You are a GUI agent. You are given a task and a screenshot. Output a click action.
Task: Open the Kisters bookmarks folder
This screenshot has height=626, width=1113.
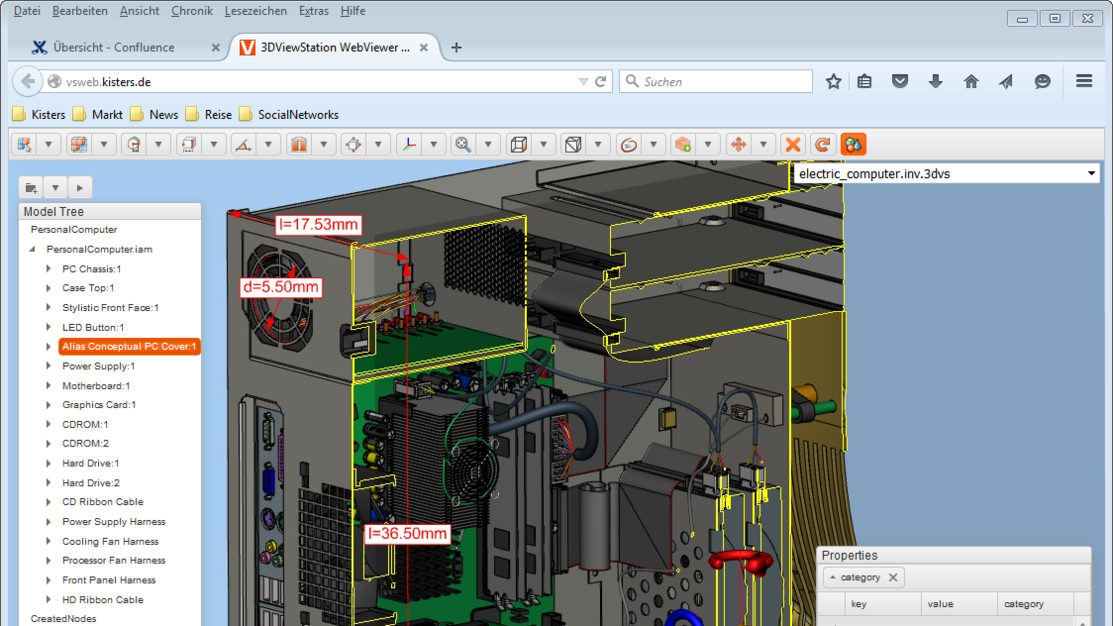tap(39, 114)
